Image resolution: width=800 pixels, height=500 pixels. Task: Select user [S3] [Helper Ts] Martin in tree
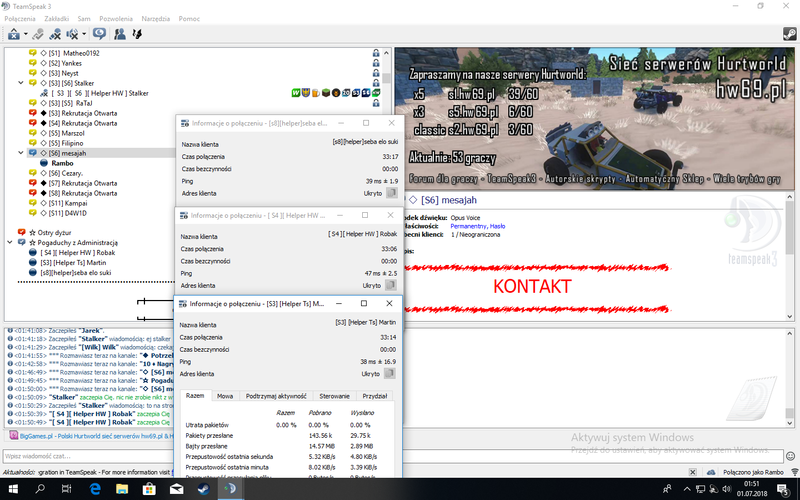coord(73,263)
